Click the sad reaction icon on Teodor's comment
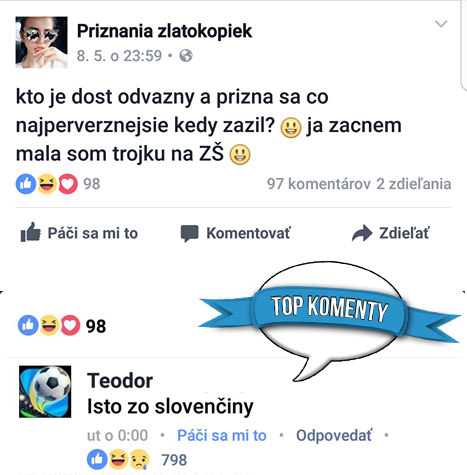The height and width of the screenshot is (475, 467). coord(139,460)
